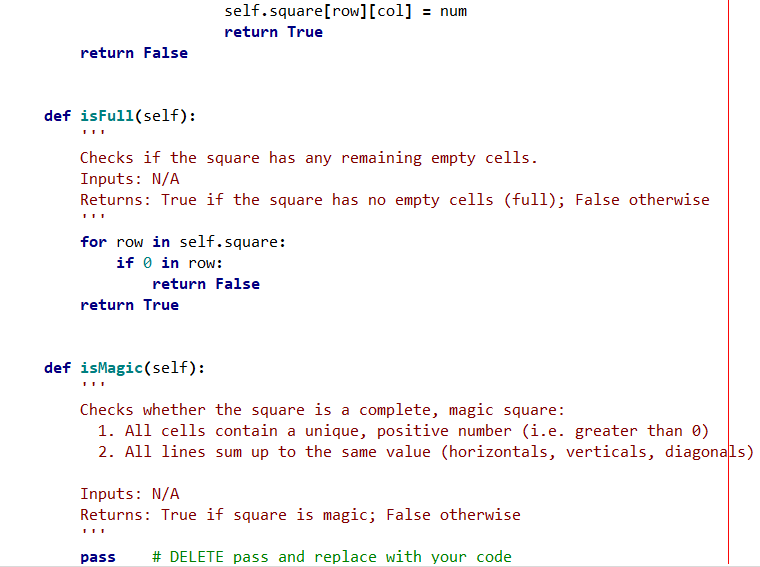This screenshot has width=760, height=567.
Task: Click 'Inputs: N/A' in the isMagic docstring
Action: (130, 494)
